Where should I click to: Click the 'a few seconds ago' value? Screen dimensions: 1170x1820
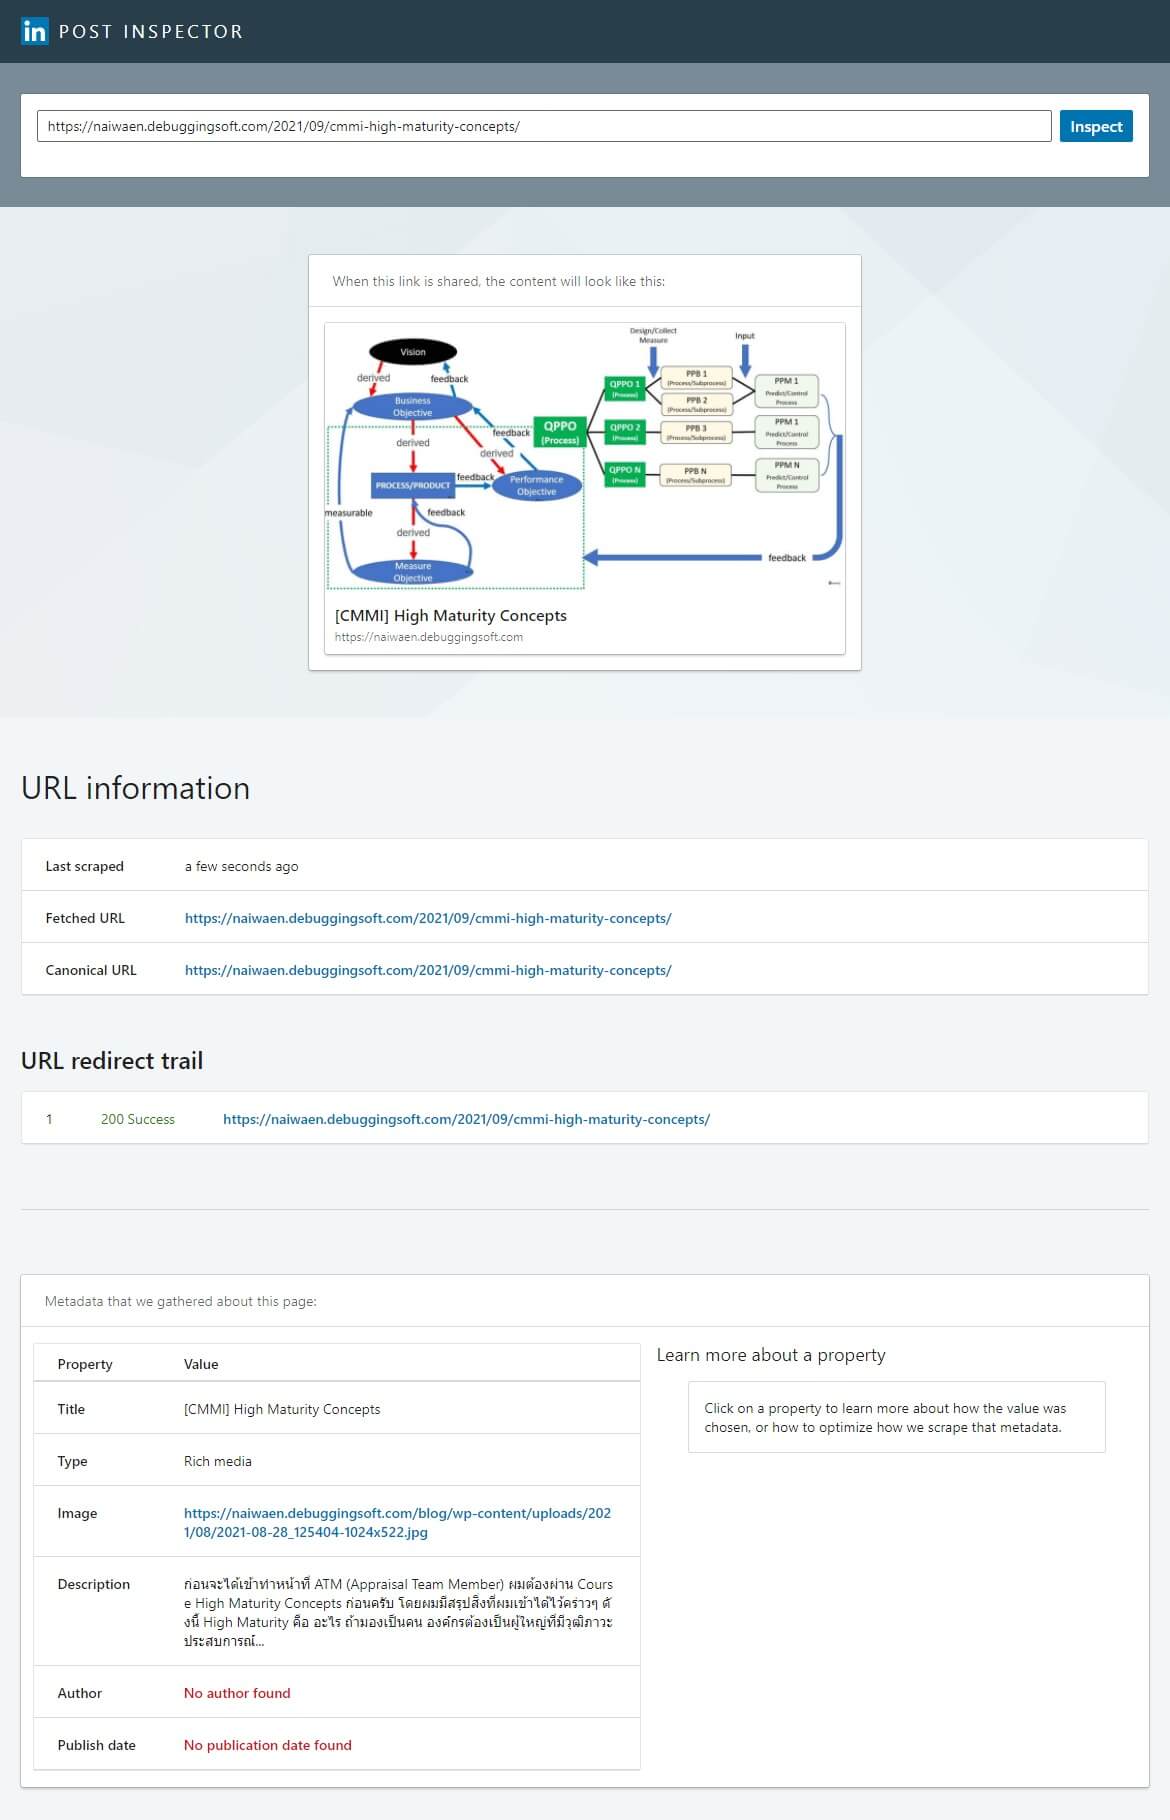point(241,866)
